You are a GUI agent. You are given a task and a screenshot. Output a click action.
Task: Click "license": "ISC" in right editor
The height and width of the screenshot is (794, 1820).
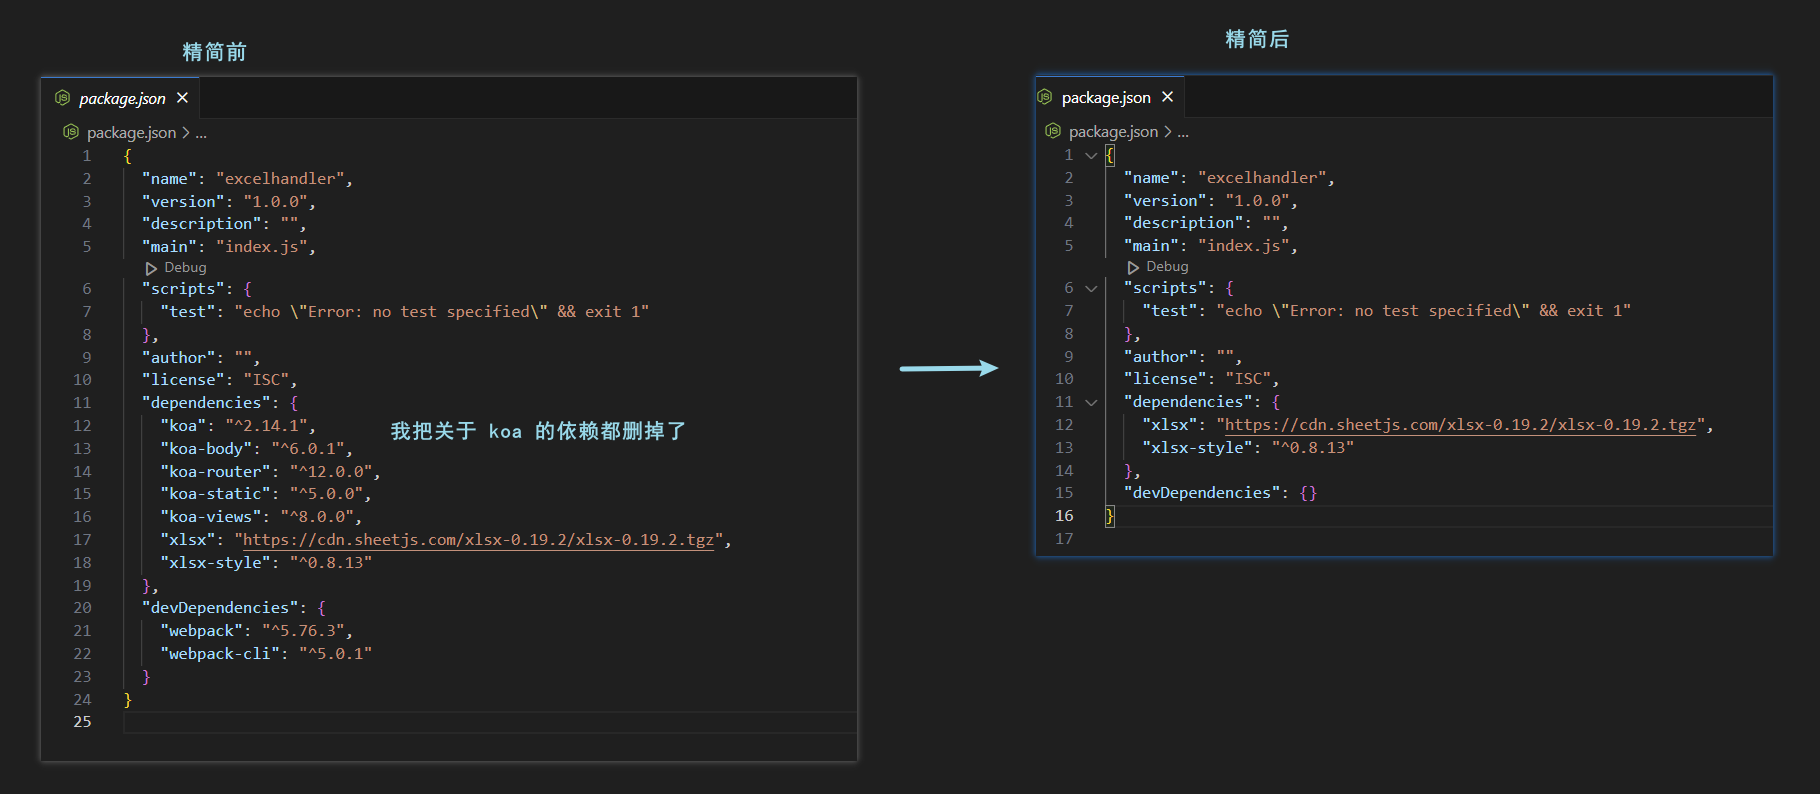pyautogui.click(x=1202, y=379)
